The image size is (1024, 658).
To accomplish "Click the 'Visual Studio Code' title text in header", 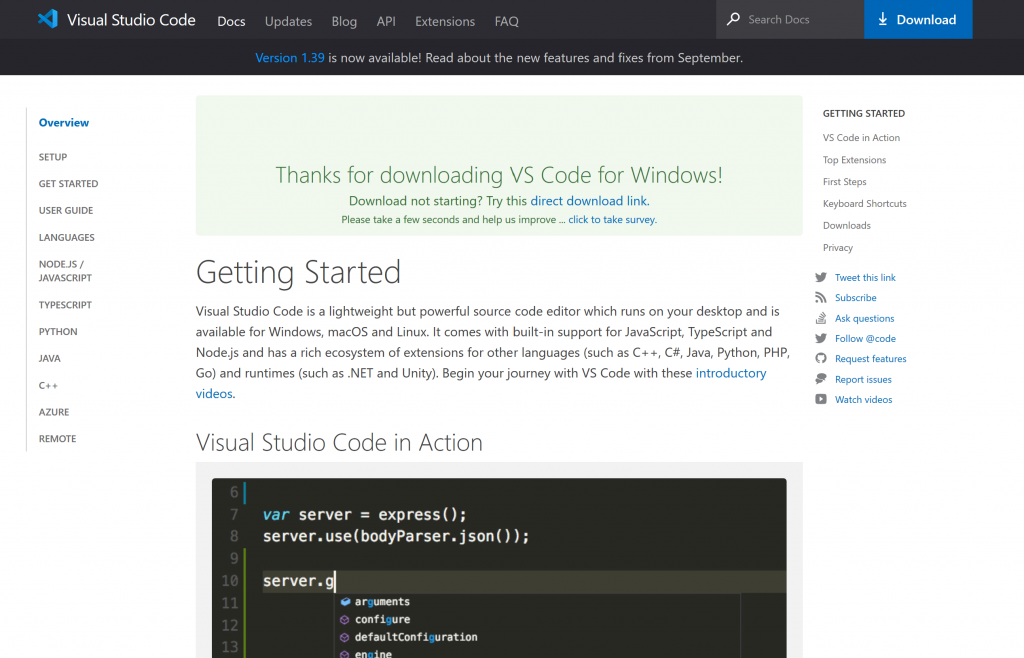I will tap(131, 20).
